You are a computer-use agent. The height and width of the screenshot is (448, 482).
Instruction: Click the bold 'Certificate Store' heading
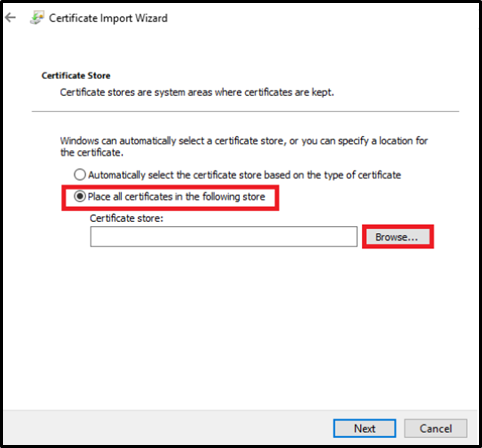point(76,76)
